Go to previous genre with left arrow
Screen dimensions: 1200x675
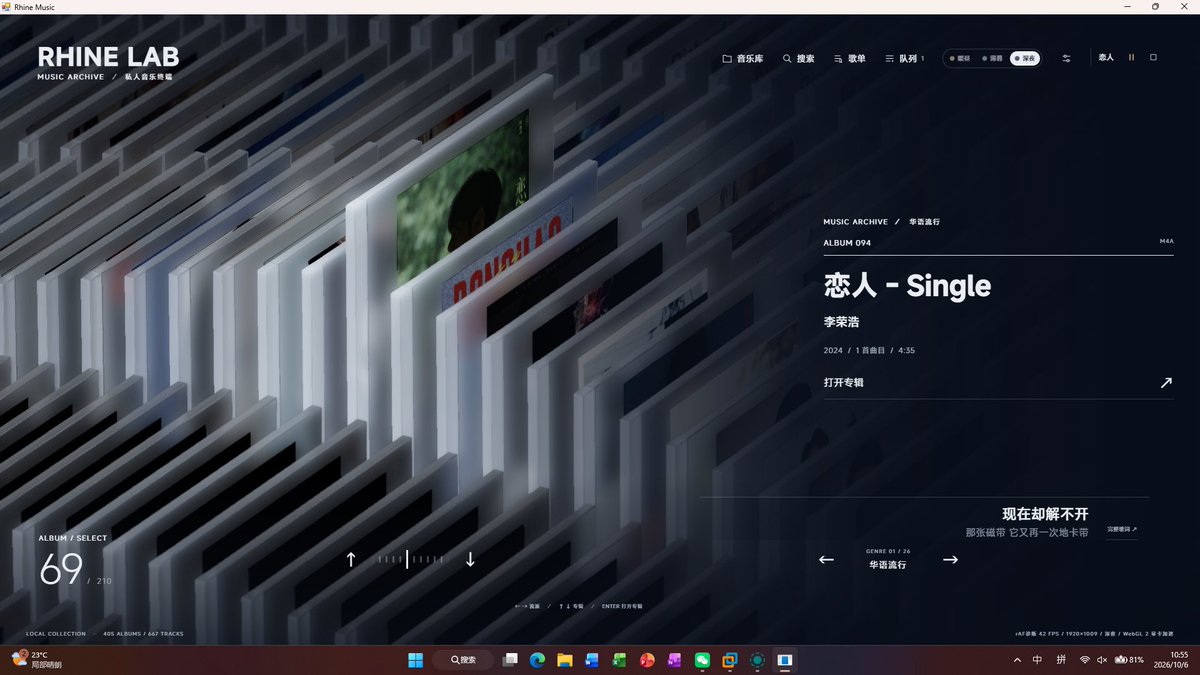click(826, 560)
